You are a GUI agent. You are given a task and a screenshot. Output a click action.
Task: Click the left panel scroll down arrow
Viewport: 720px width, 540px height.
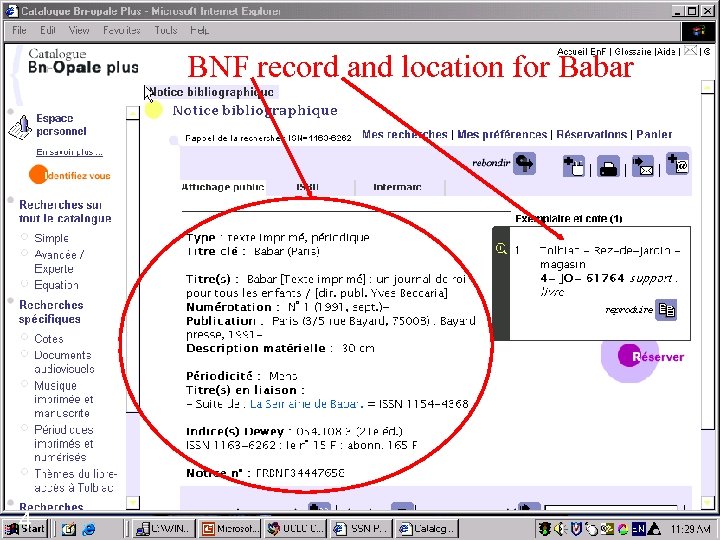pos(132,502)
